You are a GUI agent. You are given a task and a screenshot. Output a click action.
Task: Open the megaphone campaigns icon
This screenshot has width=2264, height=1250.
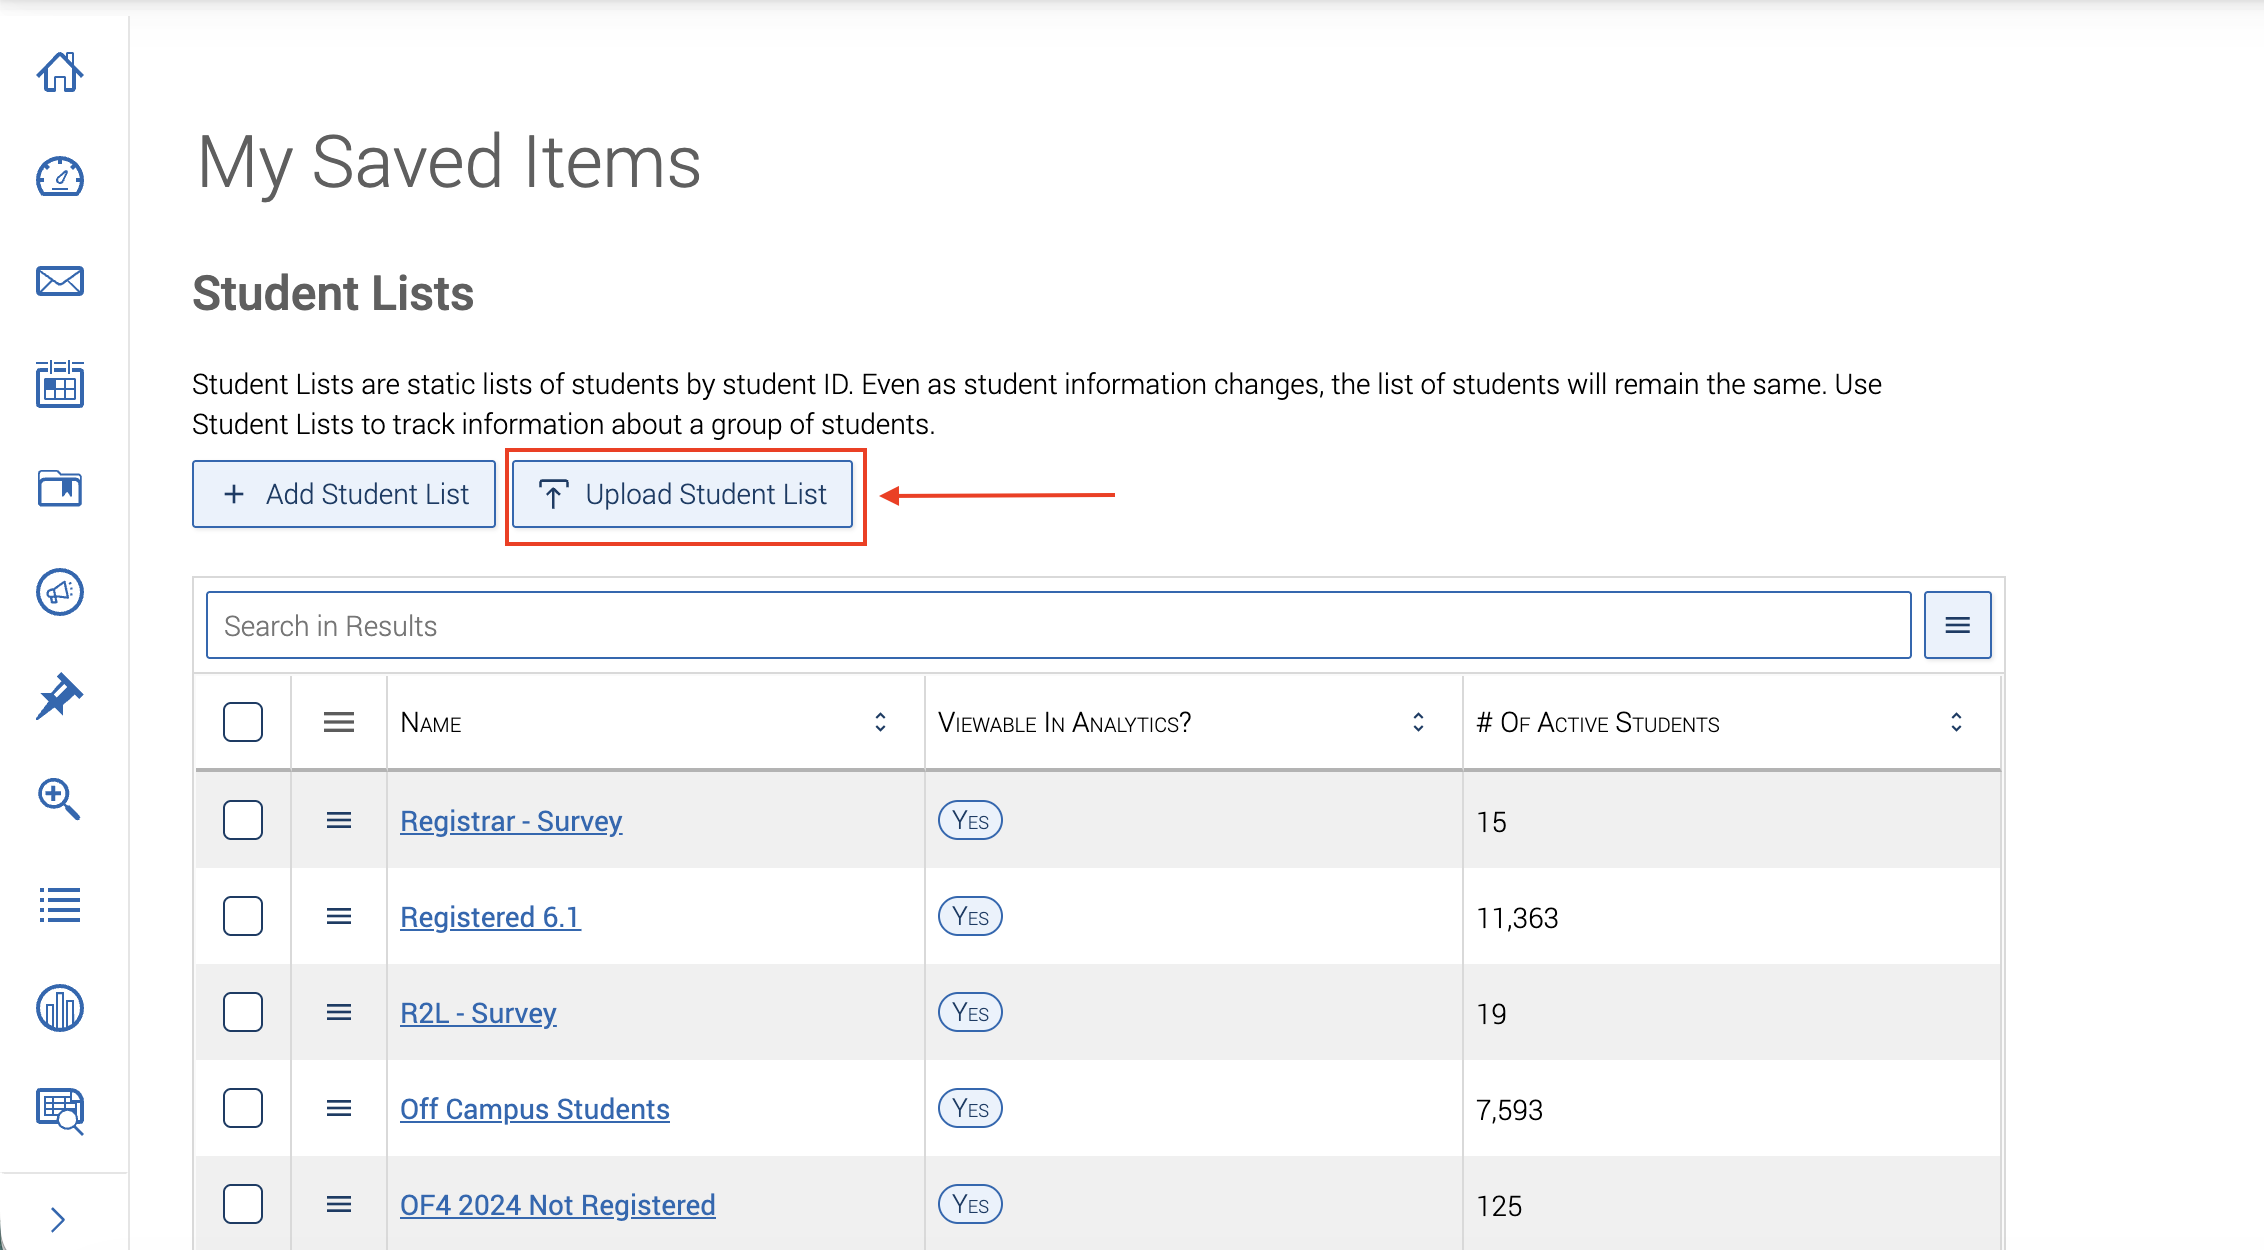pyautogui.click(x=60, y=592)
